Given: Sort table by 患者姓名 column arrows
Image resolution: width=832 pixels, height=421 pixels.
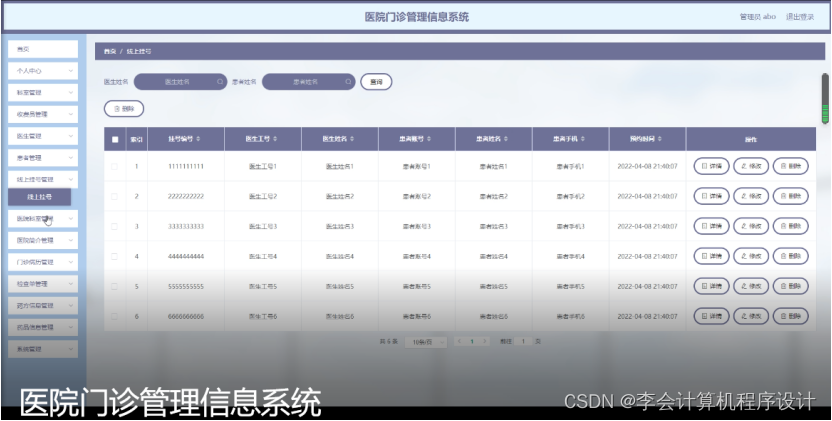Looking at the screenshot, I should 506,139.
